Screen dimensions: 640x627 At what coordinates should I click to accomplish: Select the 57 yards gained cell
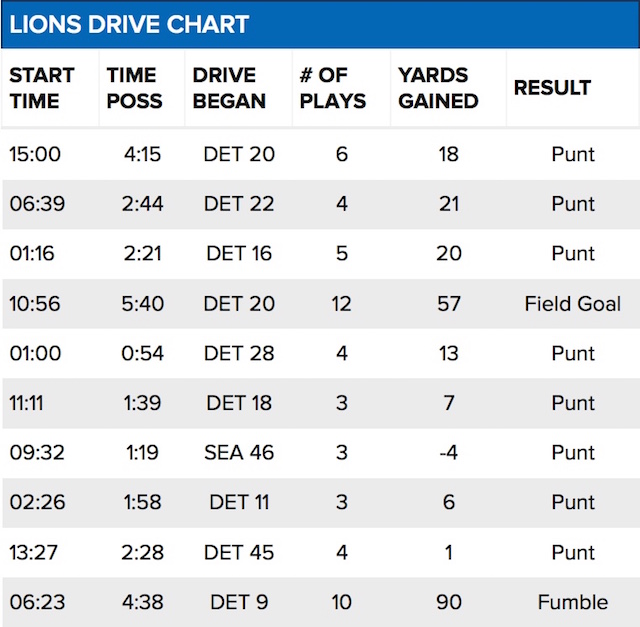[x=449, y=304]
